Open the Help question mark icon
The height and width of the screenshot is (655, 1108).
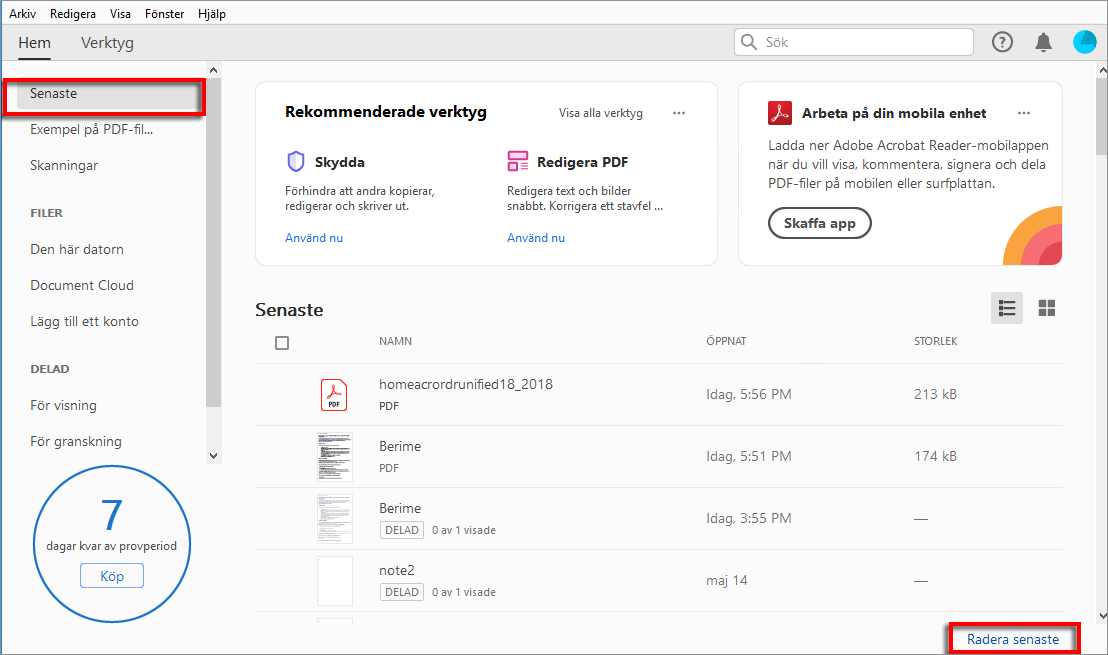pyautogui.click(x=1002, y=42)
